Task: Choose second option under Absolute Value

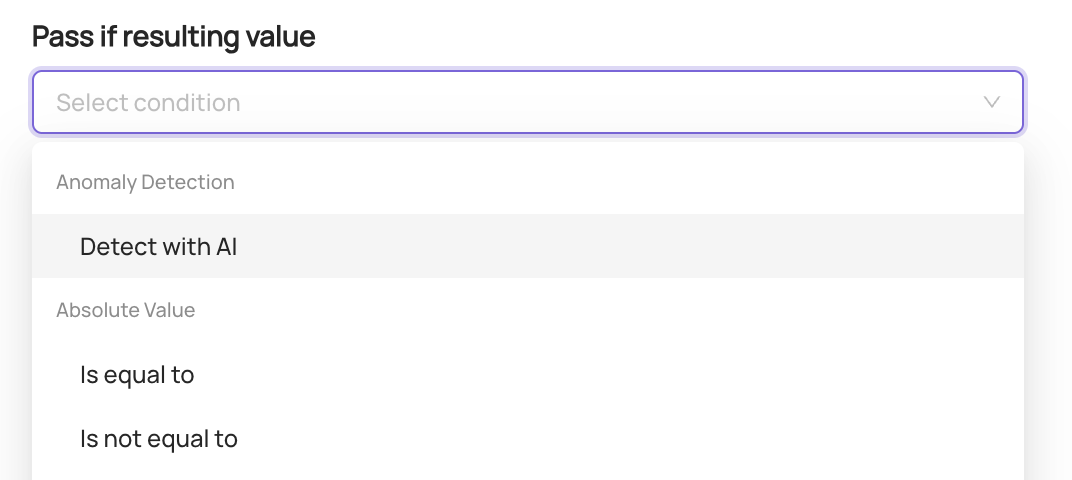Action: (159, 438)
